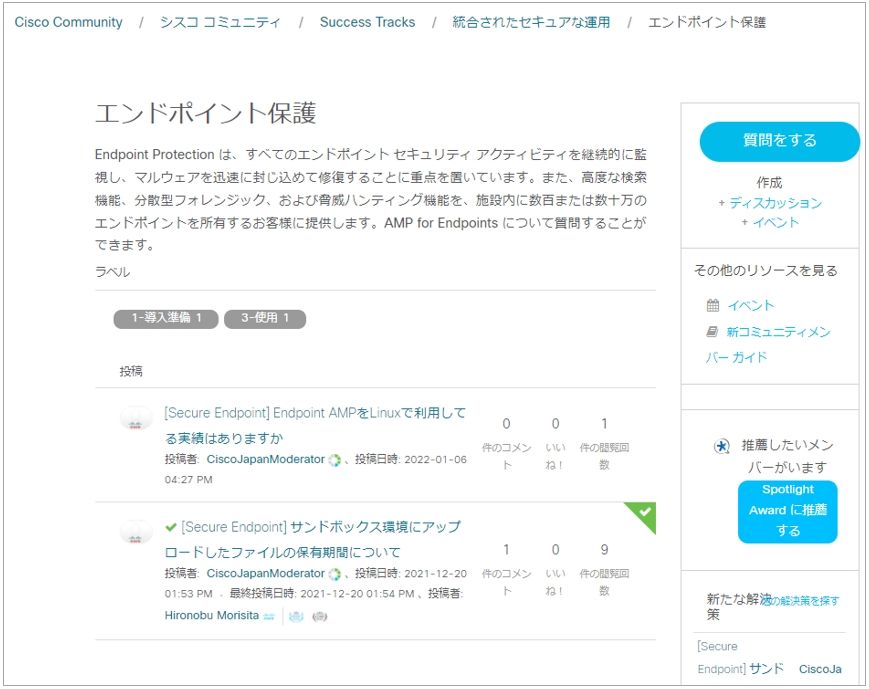This screenshot has width=869, height=689.
Task: Click Cisco logo icon next to Hironobu Morisita
Action: pyautogui.click(x=269, y=617)
